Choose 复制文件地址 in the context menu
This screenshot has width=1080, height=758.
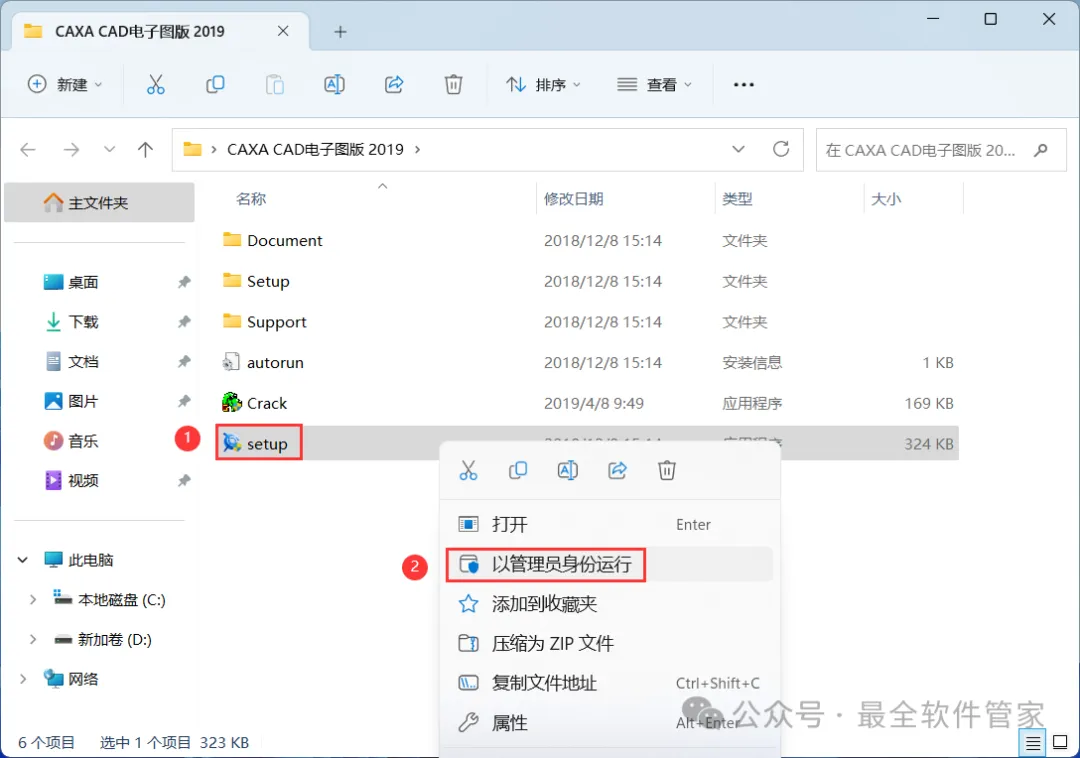[x=609, y=683]
